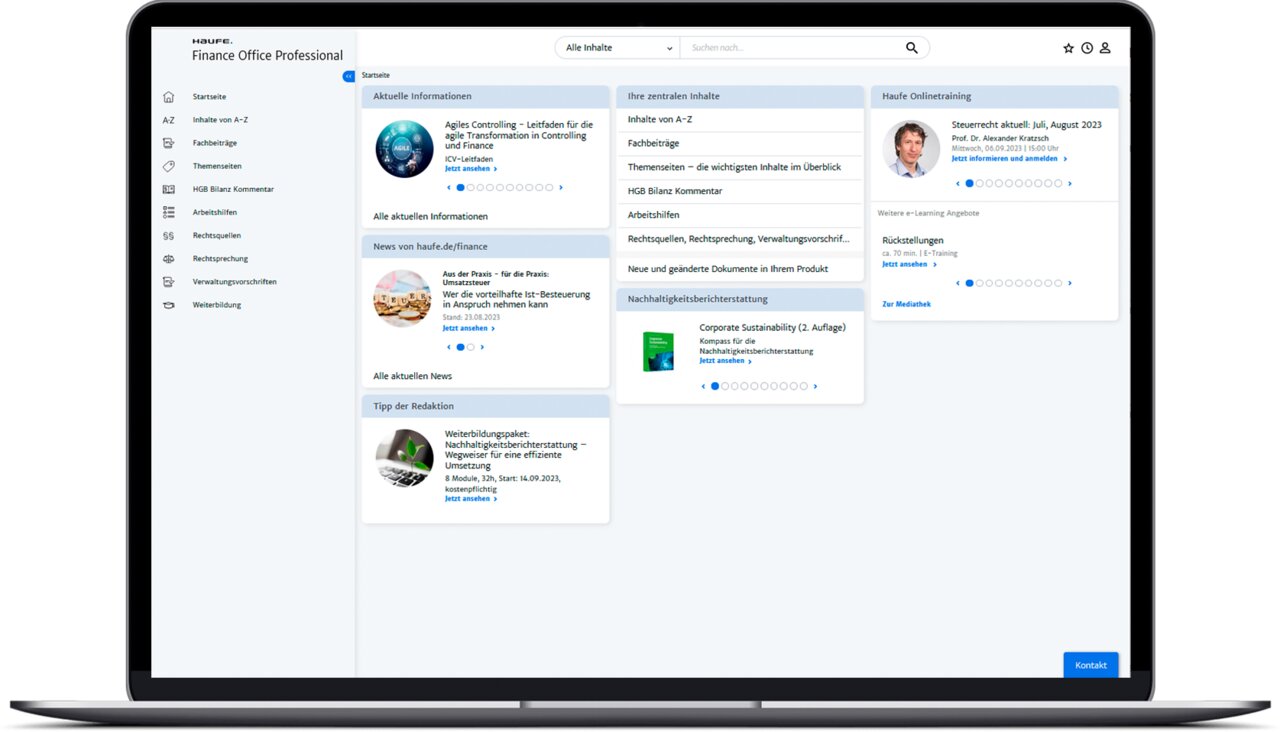Image resolution: width=1280 pixels, height=732 pixels.
Task: Advance Haufe Onlinetraining carousel with right arrow
Action: click(x=1070, y=184)
